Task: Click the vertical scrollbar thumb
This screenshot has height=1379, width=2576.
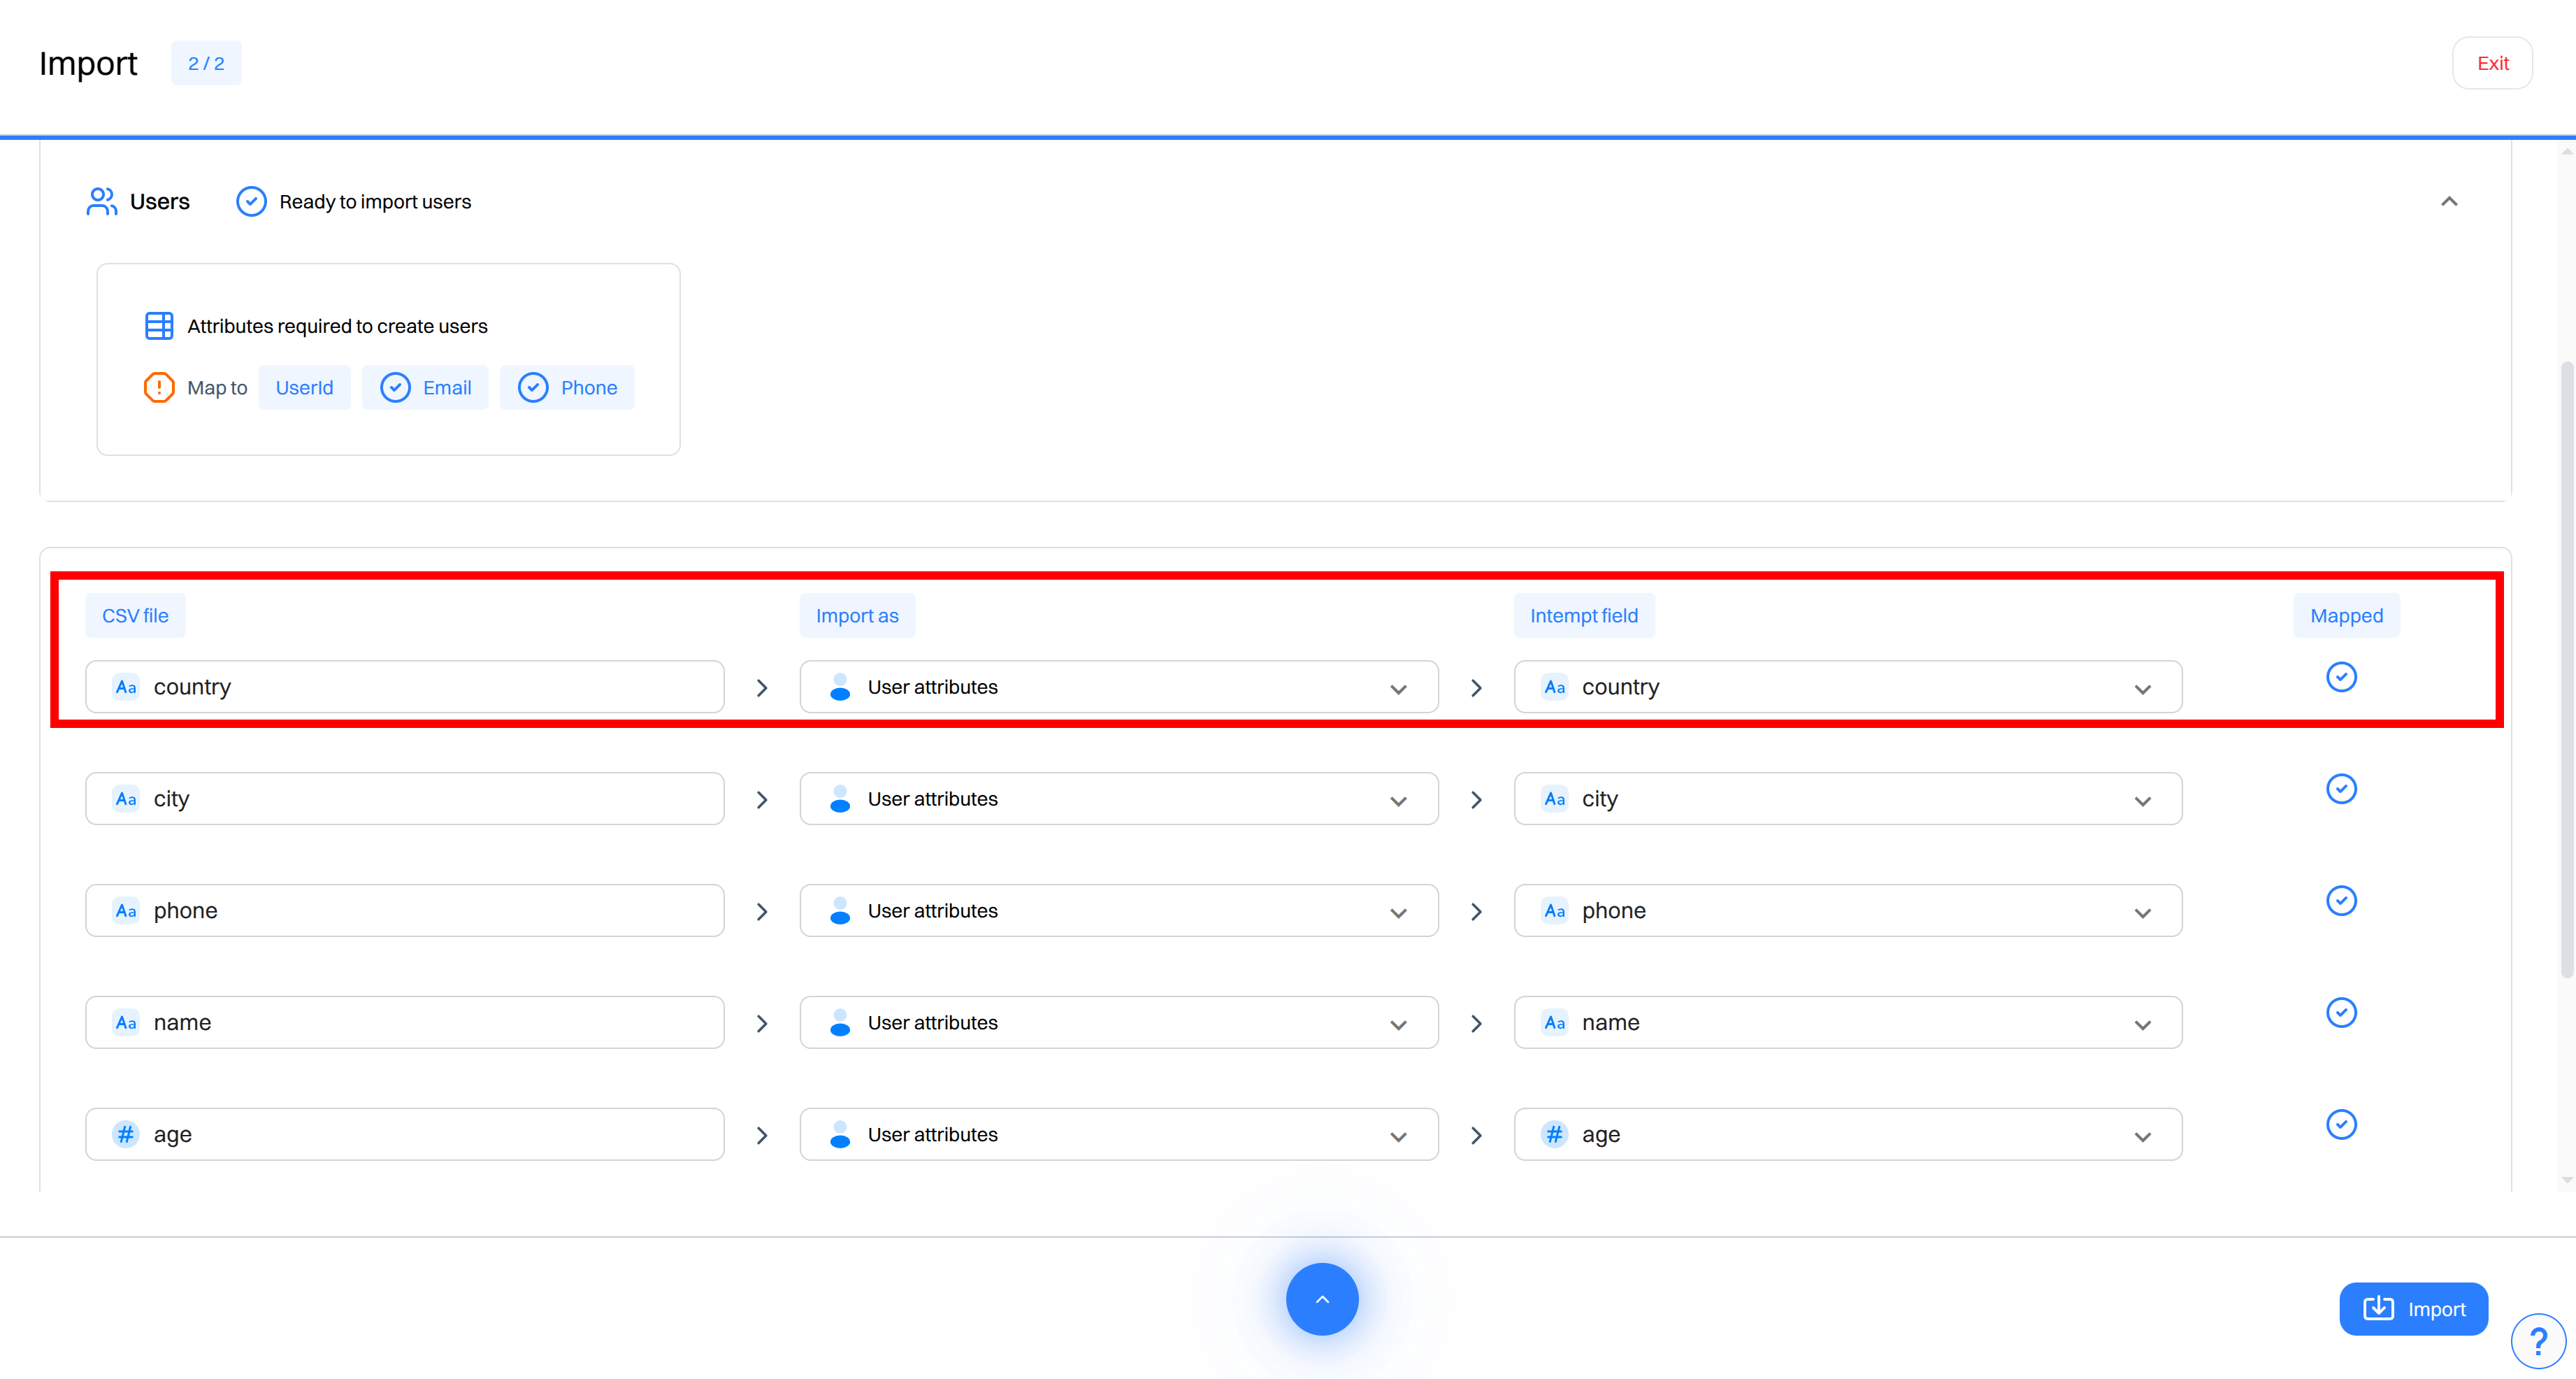Action: [x=2566, y=669]
